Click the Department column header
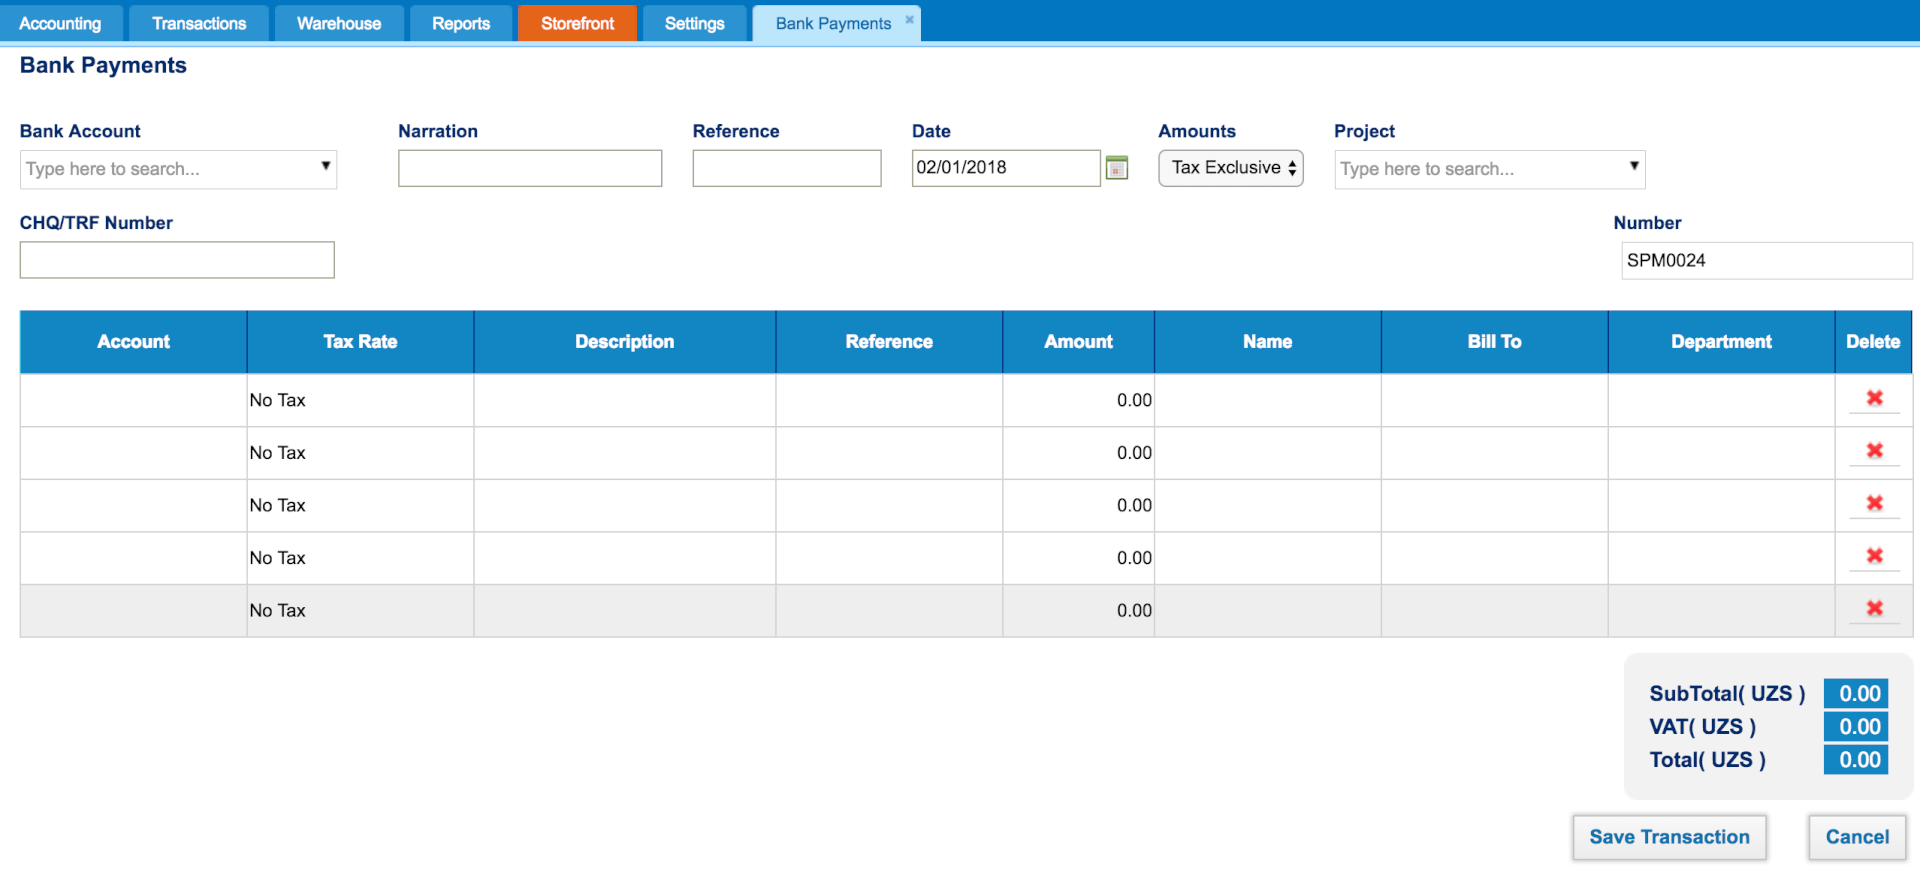The width and height of the screenshot is (1920, 882). pyautogui.click(x=1721, y=342)
